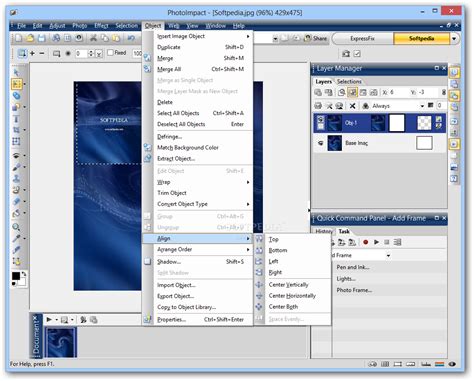Choose Center Horizontally from Align submenu

pos(292,296)
